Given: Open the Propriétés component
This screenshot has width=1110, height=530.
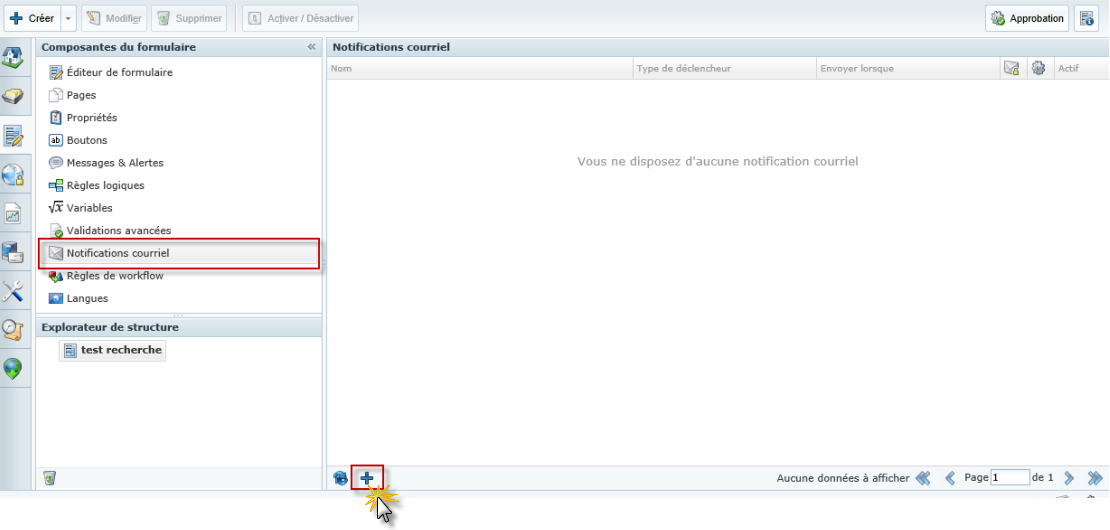Looking at the screenshot, I should 83,117.
